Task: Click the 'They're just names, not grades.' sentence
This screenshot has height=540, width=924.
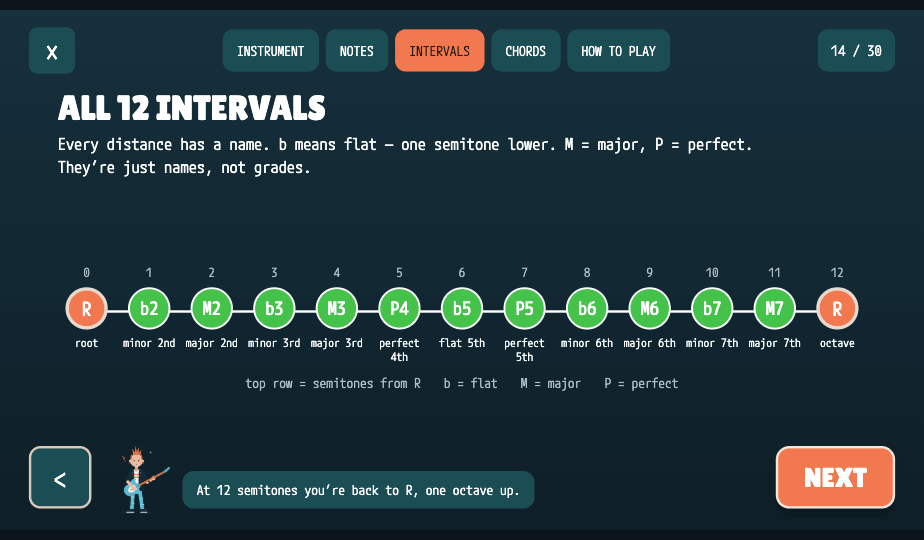Action: point(184,168)
